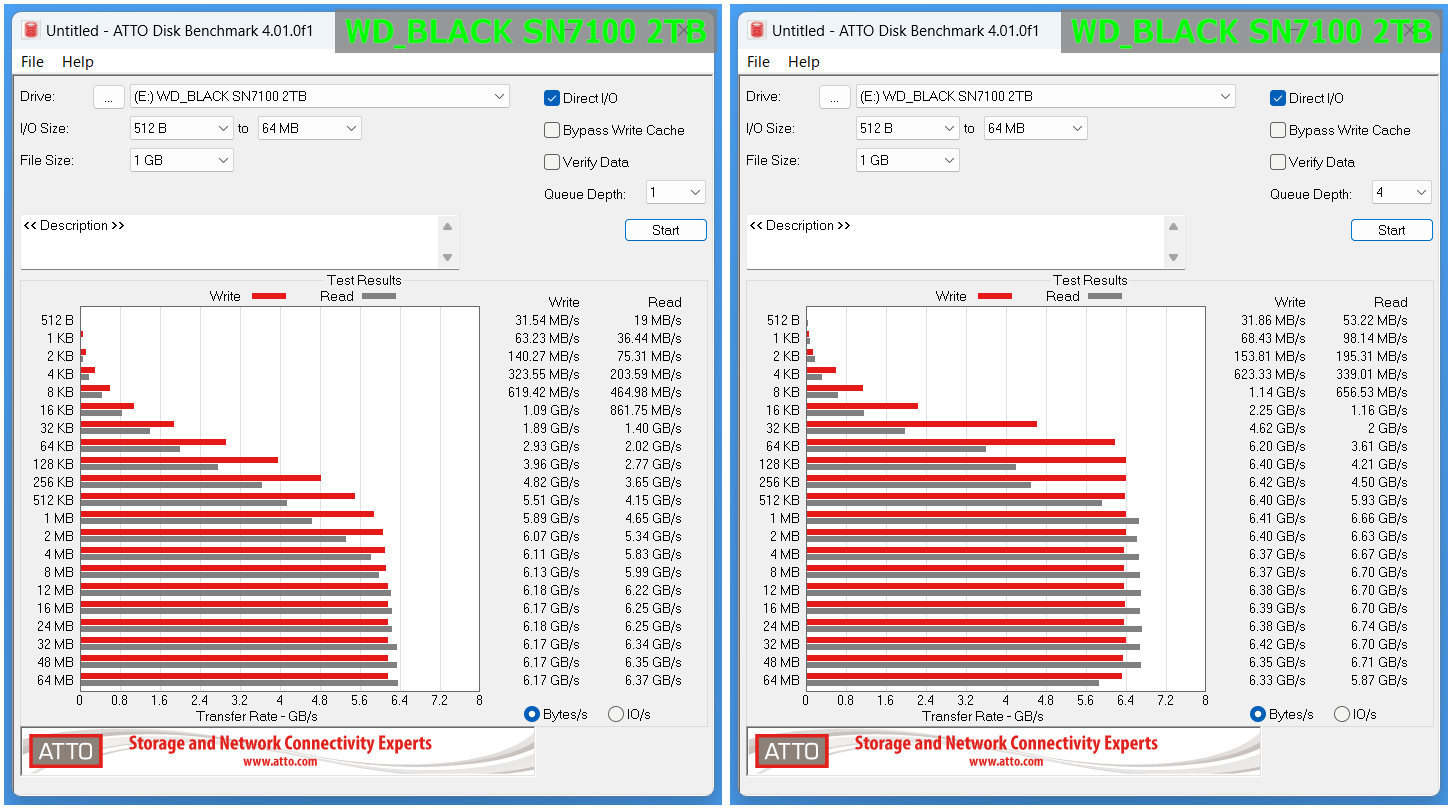This screenshot has width=1452, height=809.
Task: Click the red Write legend swatch in the left window
Action: click(x=268, y=296)
